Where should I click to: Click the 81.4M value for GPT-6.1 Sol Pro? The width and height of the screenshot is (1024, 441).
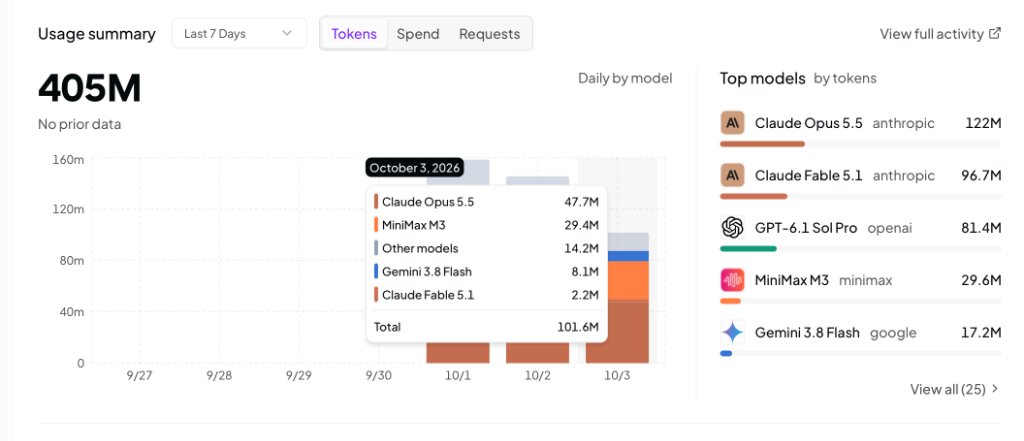pos(981,228)
